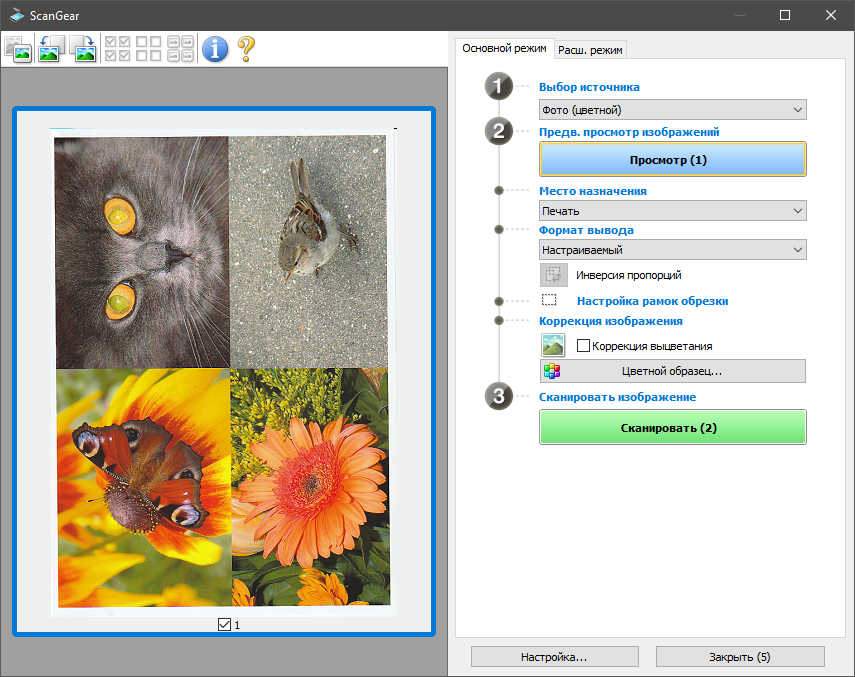855x677 pixels.
Task: Click the Настройка... button
Action: tap(555, 657)
